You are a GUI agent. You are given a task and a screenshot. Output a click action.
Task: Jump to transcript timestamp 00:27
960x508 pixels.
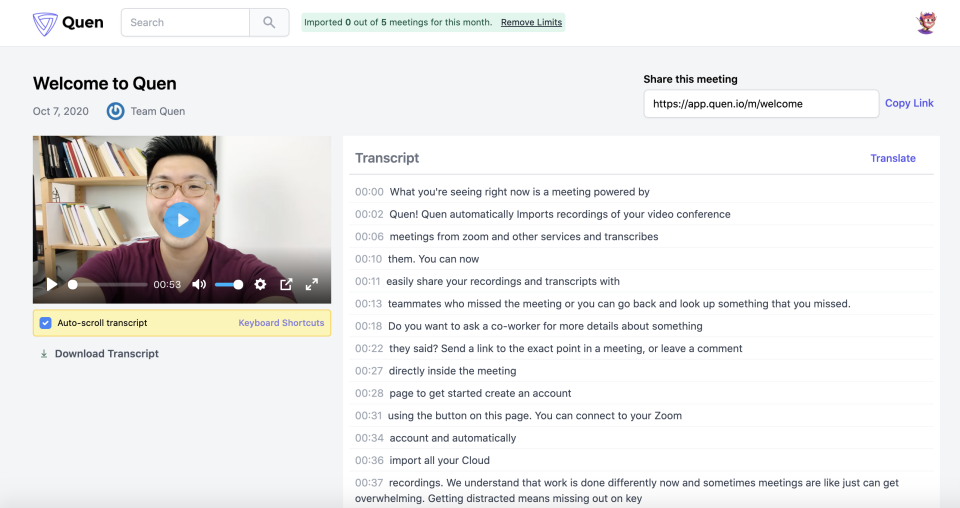pyautogui.click(x=369, y=371)
